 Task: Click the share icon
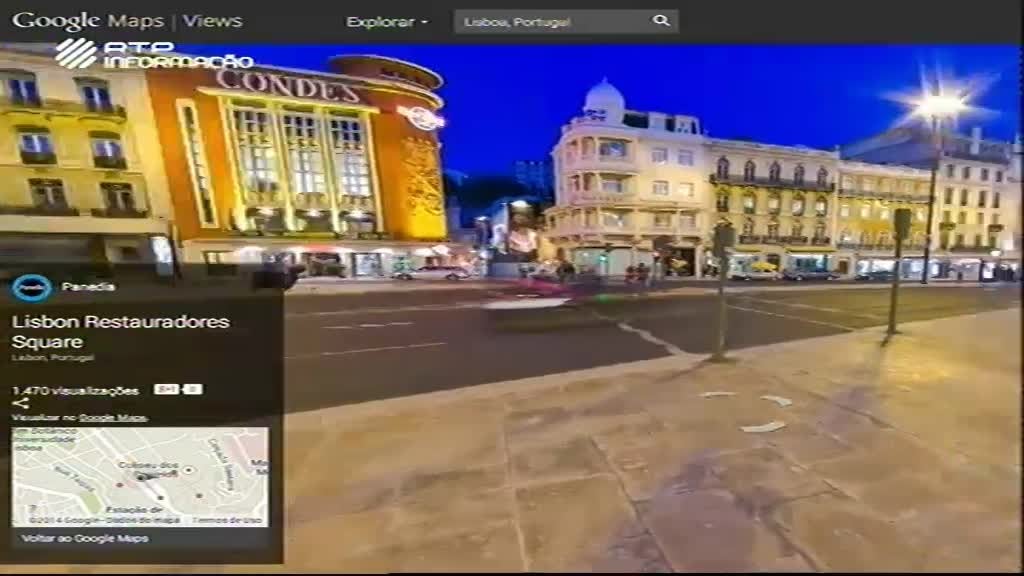20,404
